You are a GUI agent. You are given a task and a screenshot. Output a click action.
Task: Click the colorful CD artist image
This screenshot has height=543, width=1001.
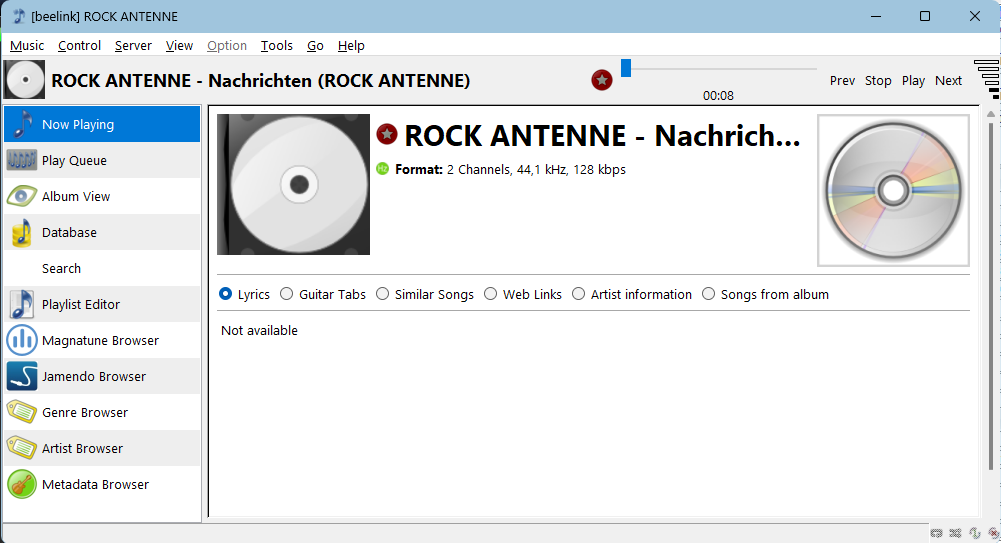[x=893, y=190]
